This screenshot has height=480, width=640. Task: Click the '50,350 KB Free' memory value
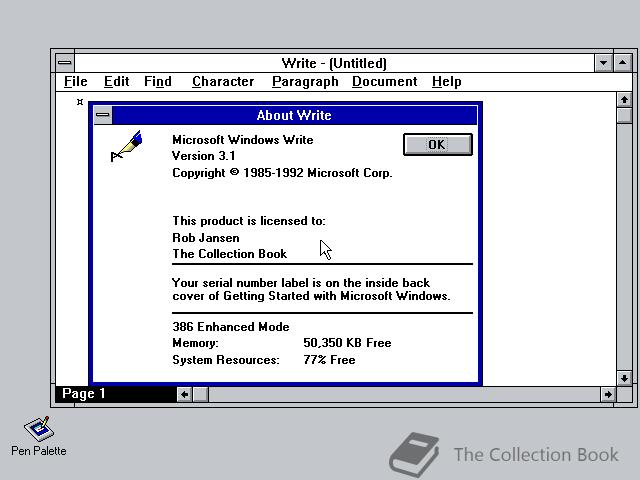click(347, 343)
